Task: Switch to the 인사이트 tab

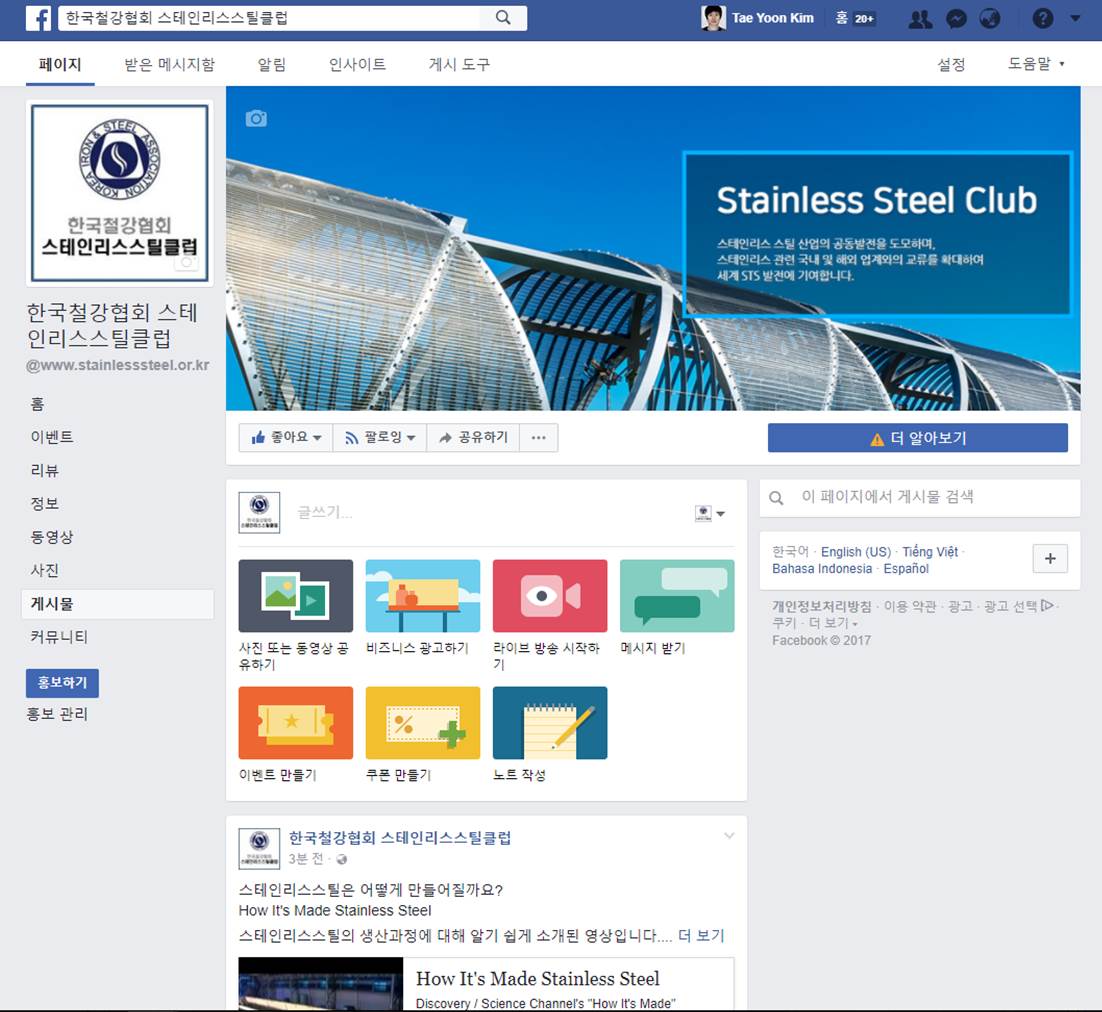Action: point(355,63)
